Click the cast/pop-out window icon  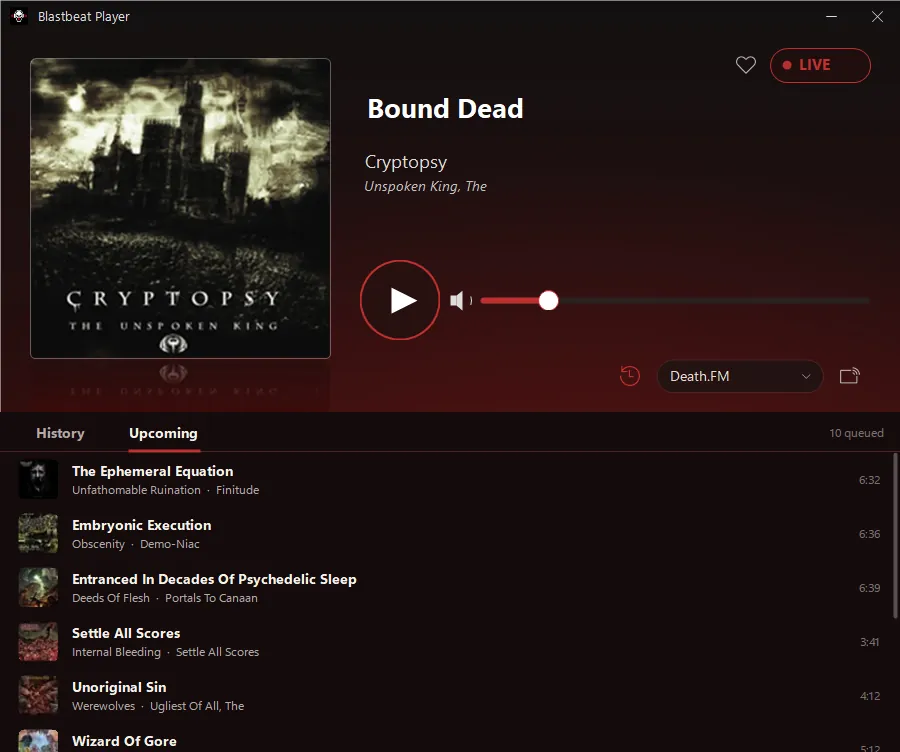849,376
